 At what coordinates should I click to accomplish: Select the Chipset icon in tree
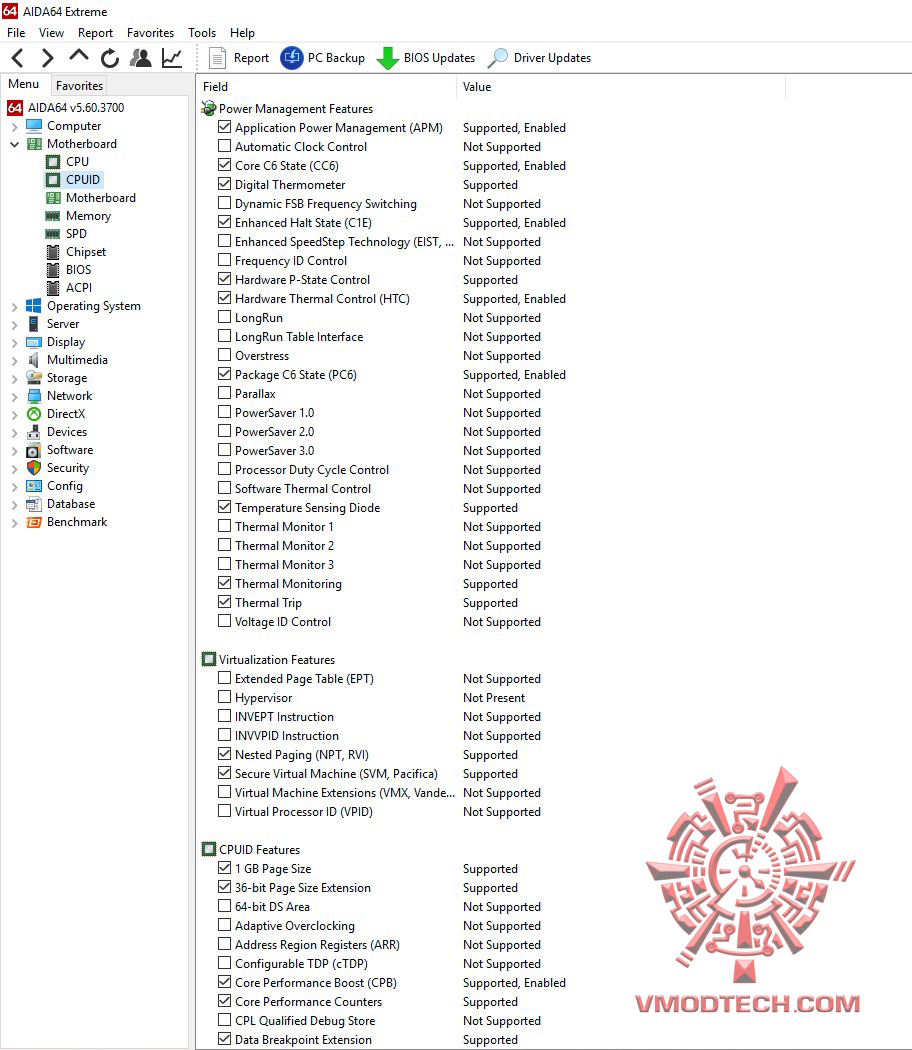click(x=53, y=252)
